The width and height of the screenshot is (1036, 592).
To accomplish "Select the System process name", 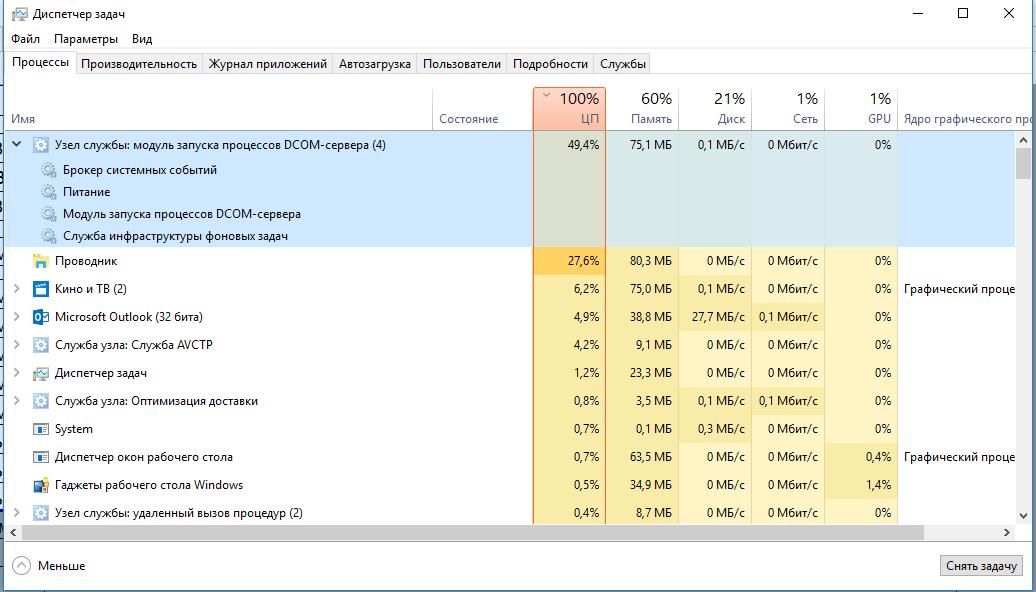I will click(73, 429).
